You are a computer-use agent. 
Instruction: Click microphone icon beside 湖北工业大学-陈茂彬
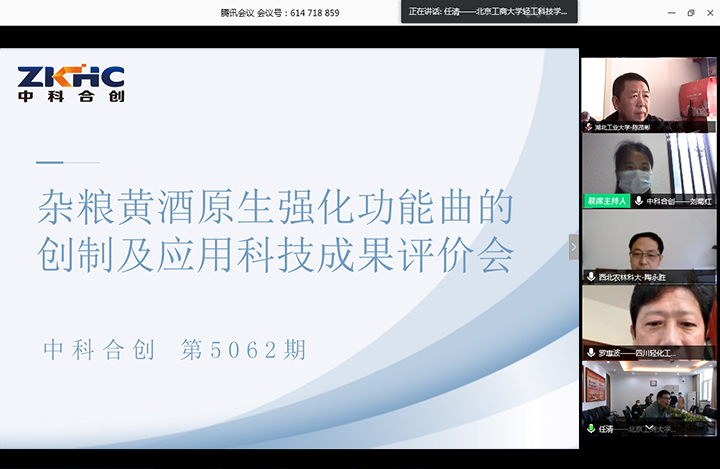589,127
